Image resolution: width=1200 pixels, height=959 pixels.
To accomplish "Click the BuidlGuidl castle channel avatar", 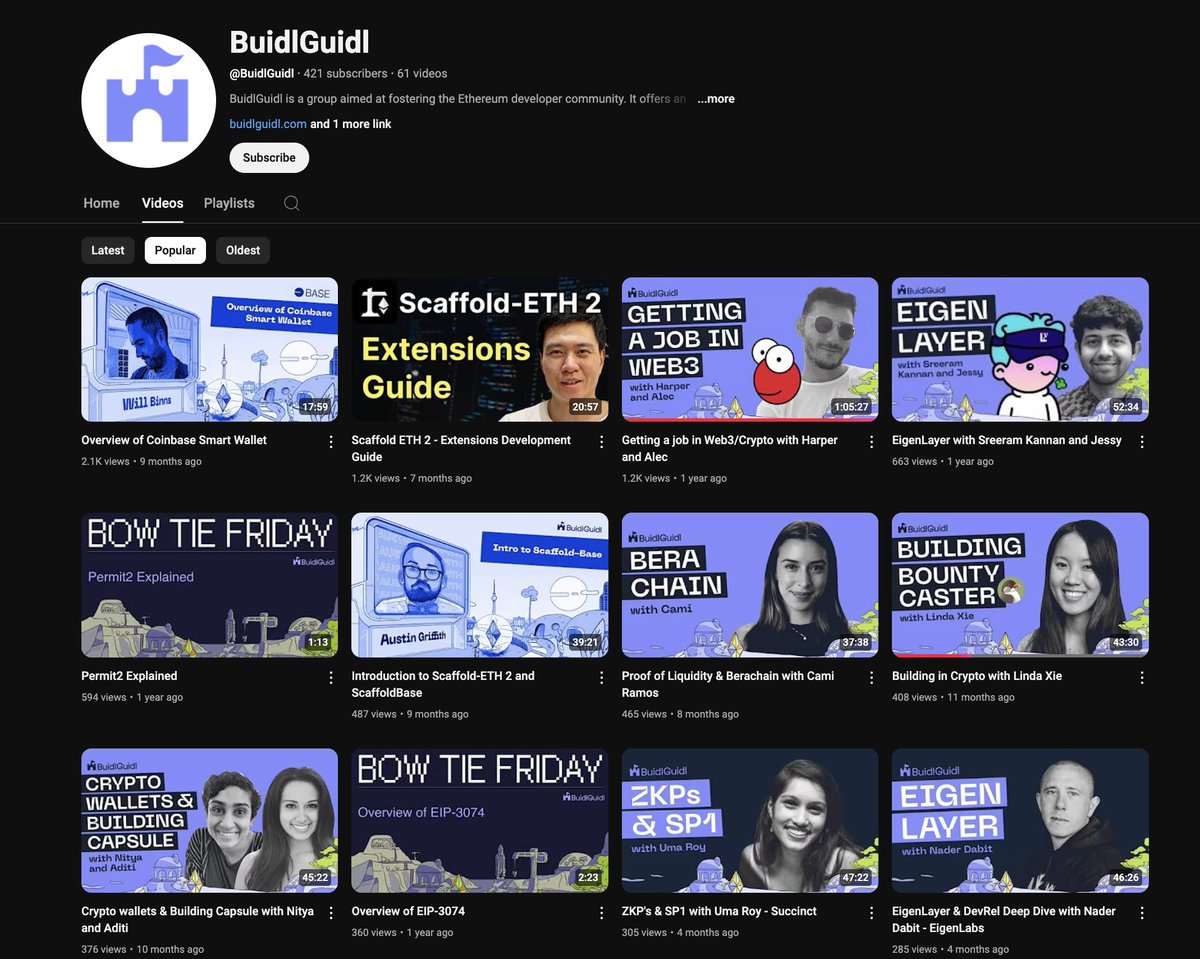I will tap(148, 100).
